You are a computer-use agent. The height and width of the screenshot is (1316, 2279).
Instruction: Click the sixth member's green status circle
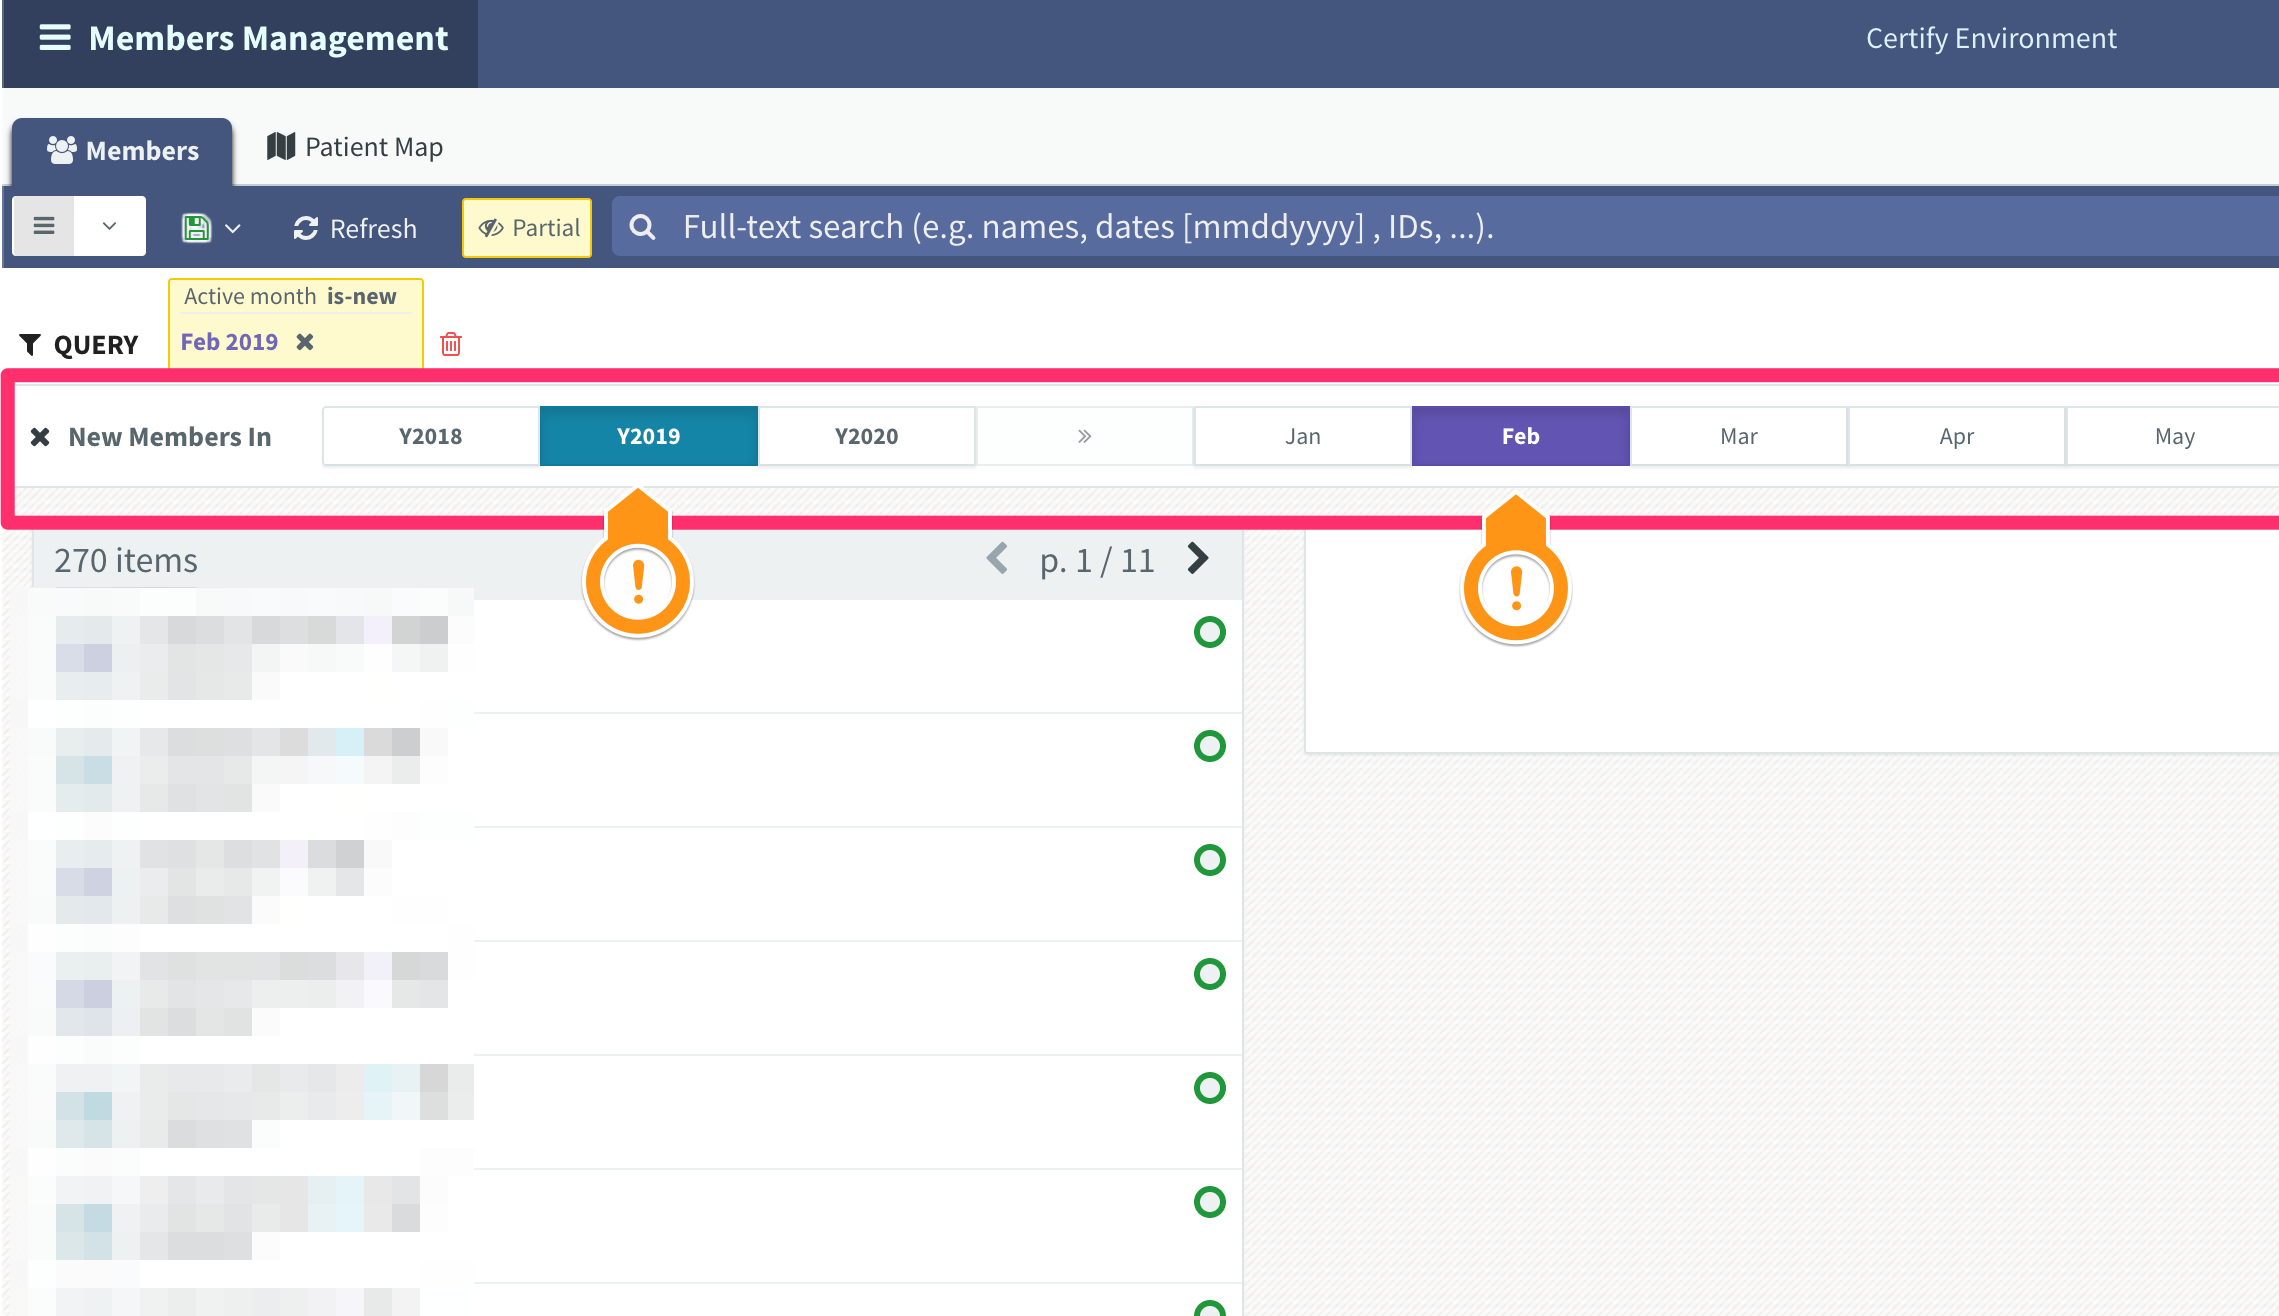point(1210,1202)
